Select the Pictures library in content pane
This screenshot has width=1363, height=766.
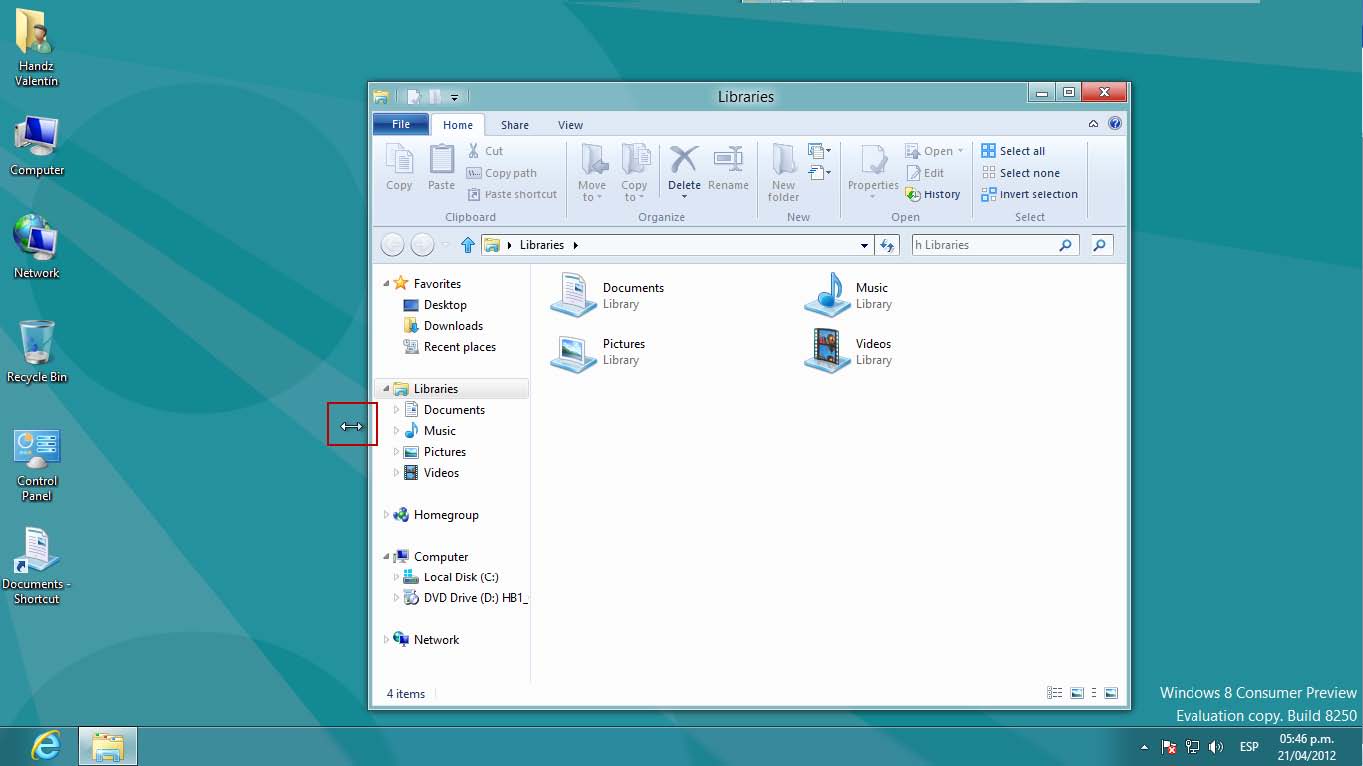coord(600,351)
